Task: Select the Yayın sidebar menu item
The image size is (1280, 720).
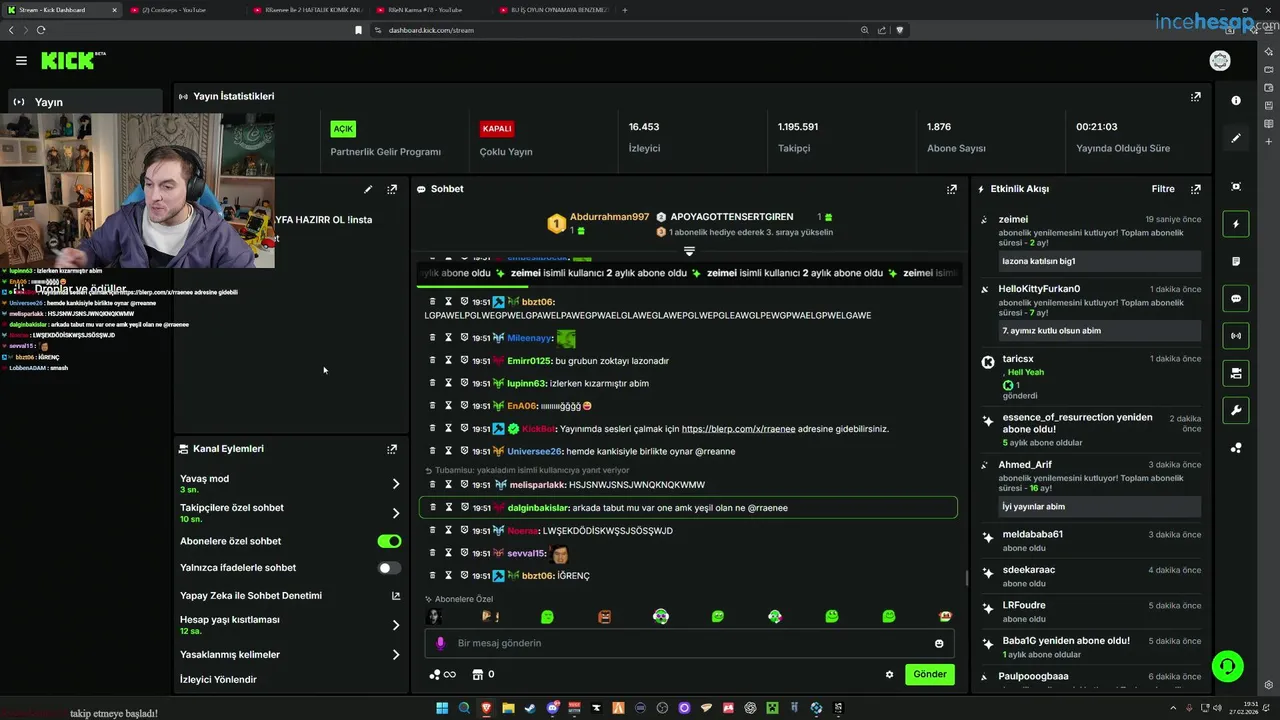Action: (85, 102)
